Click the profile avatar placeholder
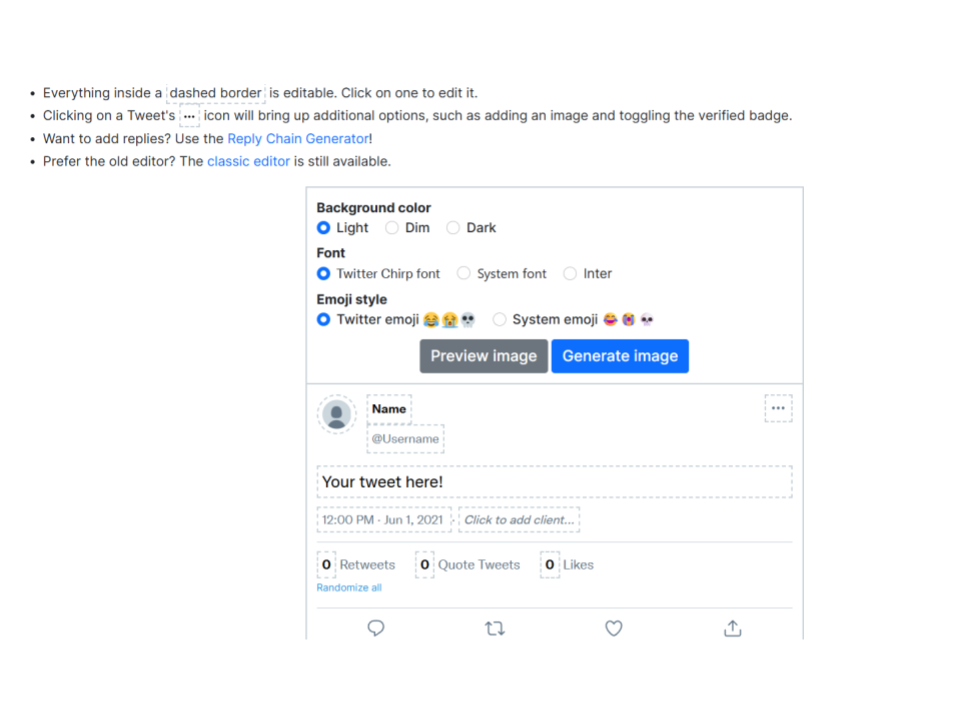Viewport: 960px width, 720px height. click(337, 414)
